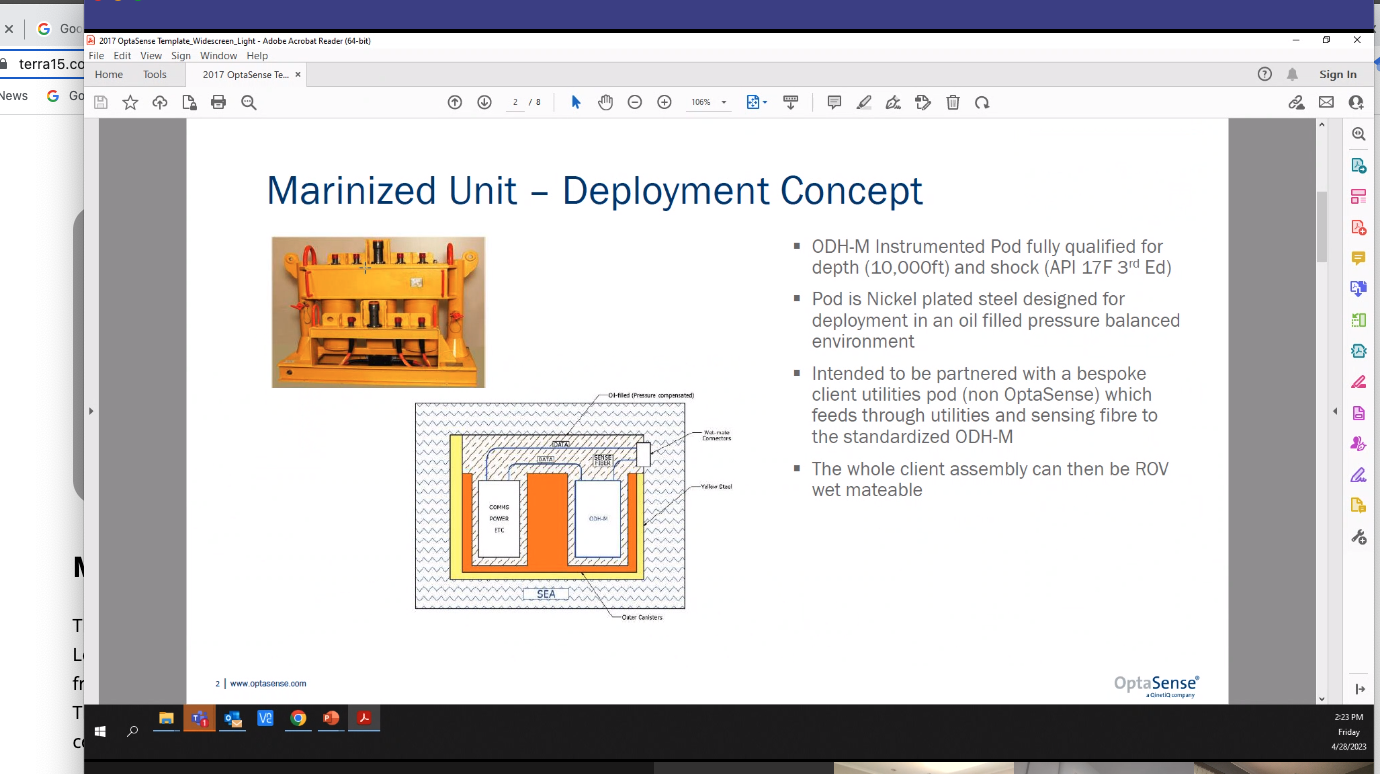Viewport: 1380px width, 774px height.
Task: Click the page number input field
Action: tap(515, 102)
